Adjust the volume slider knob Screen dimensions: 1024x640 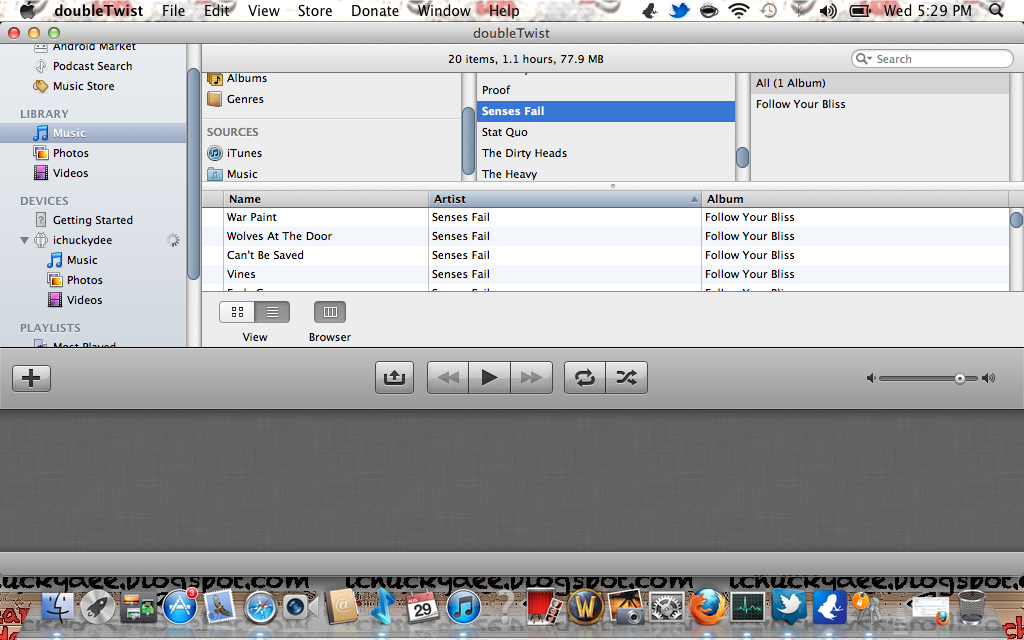pyautogui.click(x=960, y=378)
